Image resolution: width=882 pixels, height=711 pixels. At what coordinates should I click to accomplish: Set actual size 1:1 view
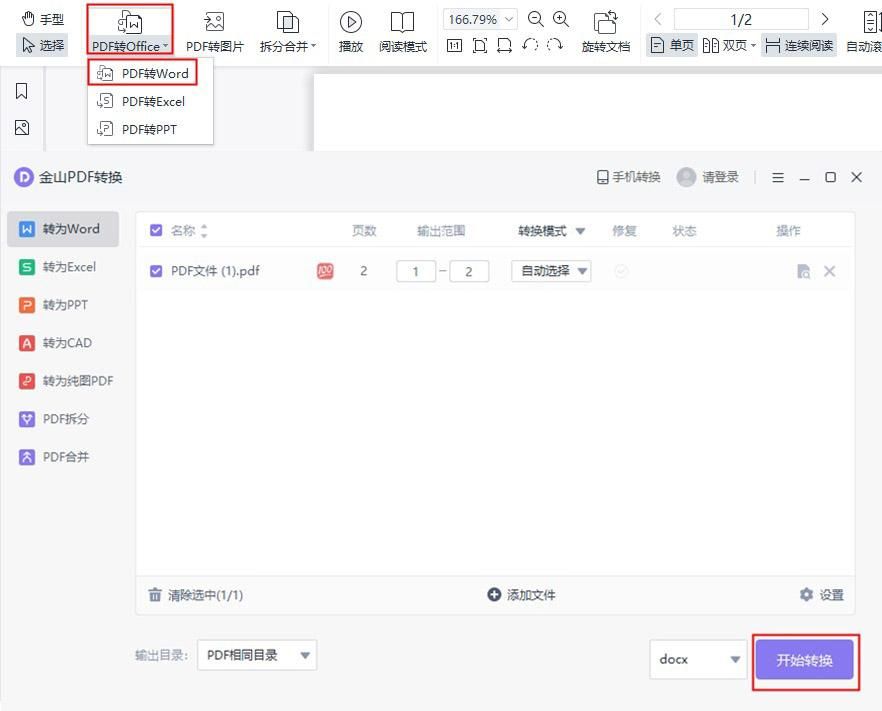click(x=454, y=45)
